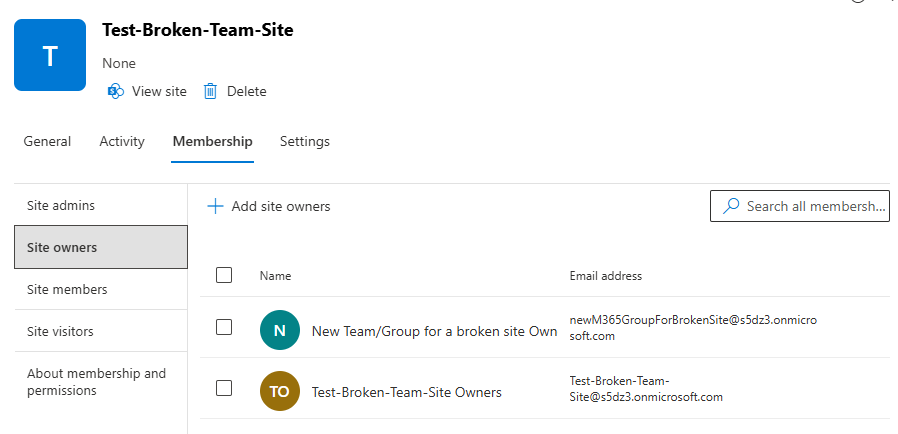898x434 pixels.
Task: Click the None label under the title
Action: [119, 63]
